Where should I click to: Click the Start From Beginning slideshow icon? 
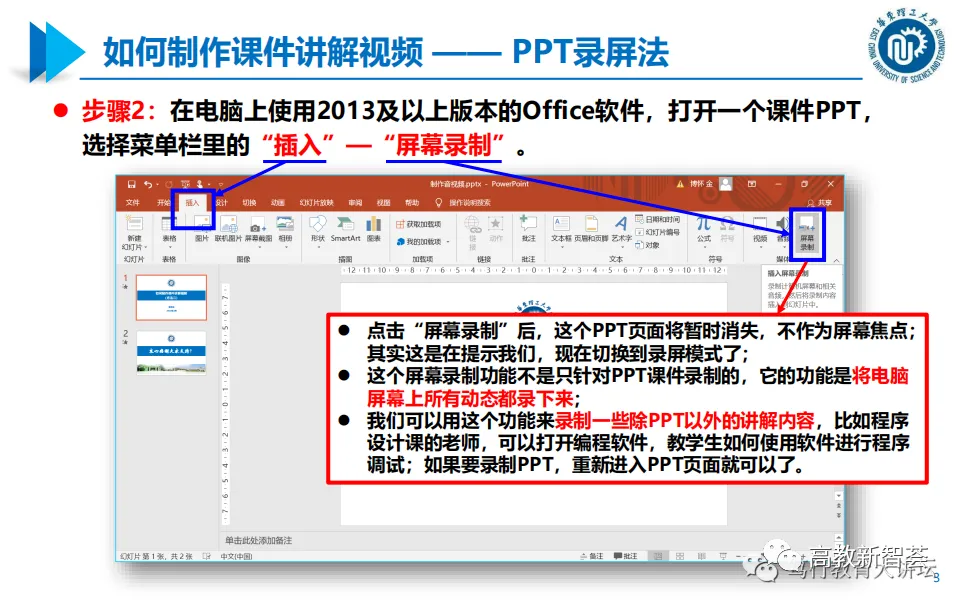(x=185, y=184)
